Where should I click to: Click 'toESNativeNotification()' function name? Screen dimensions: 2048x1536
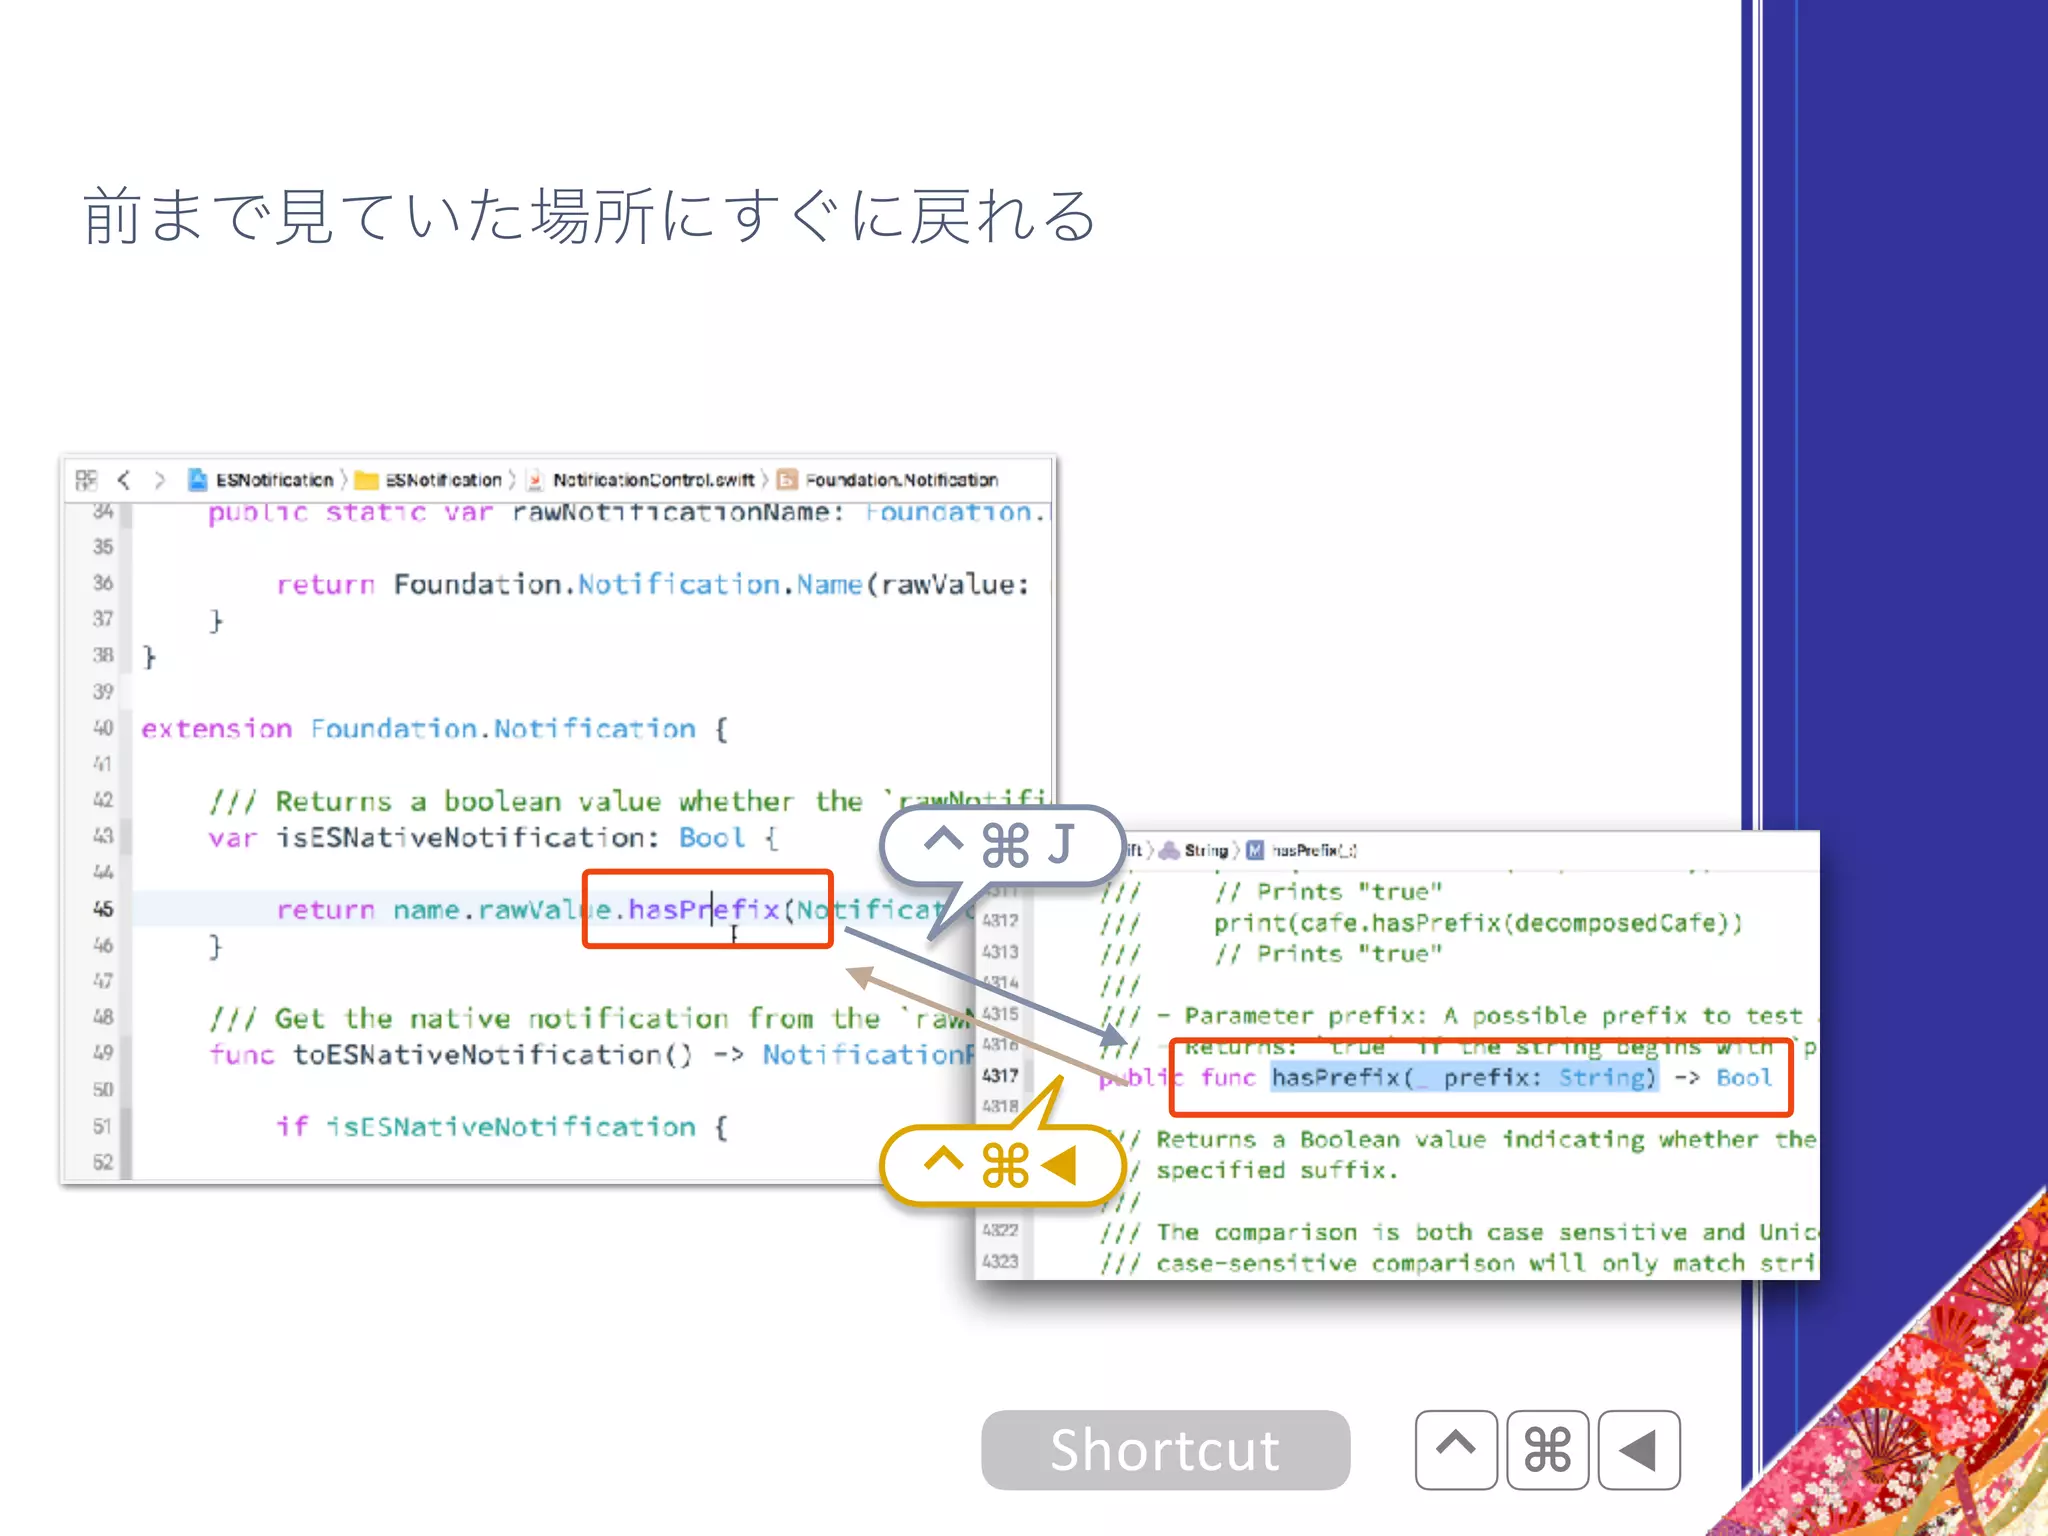point(492,1054)
